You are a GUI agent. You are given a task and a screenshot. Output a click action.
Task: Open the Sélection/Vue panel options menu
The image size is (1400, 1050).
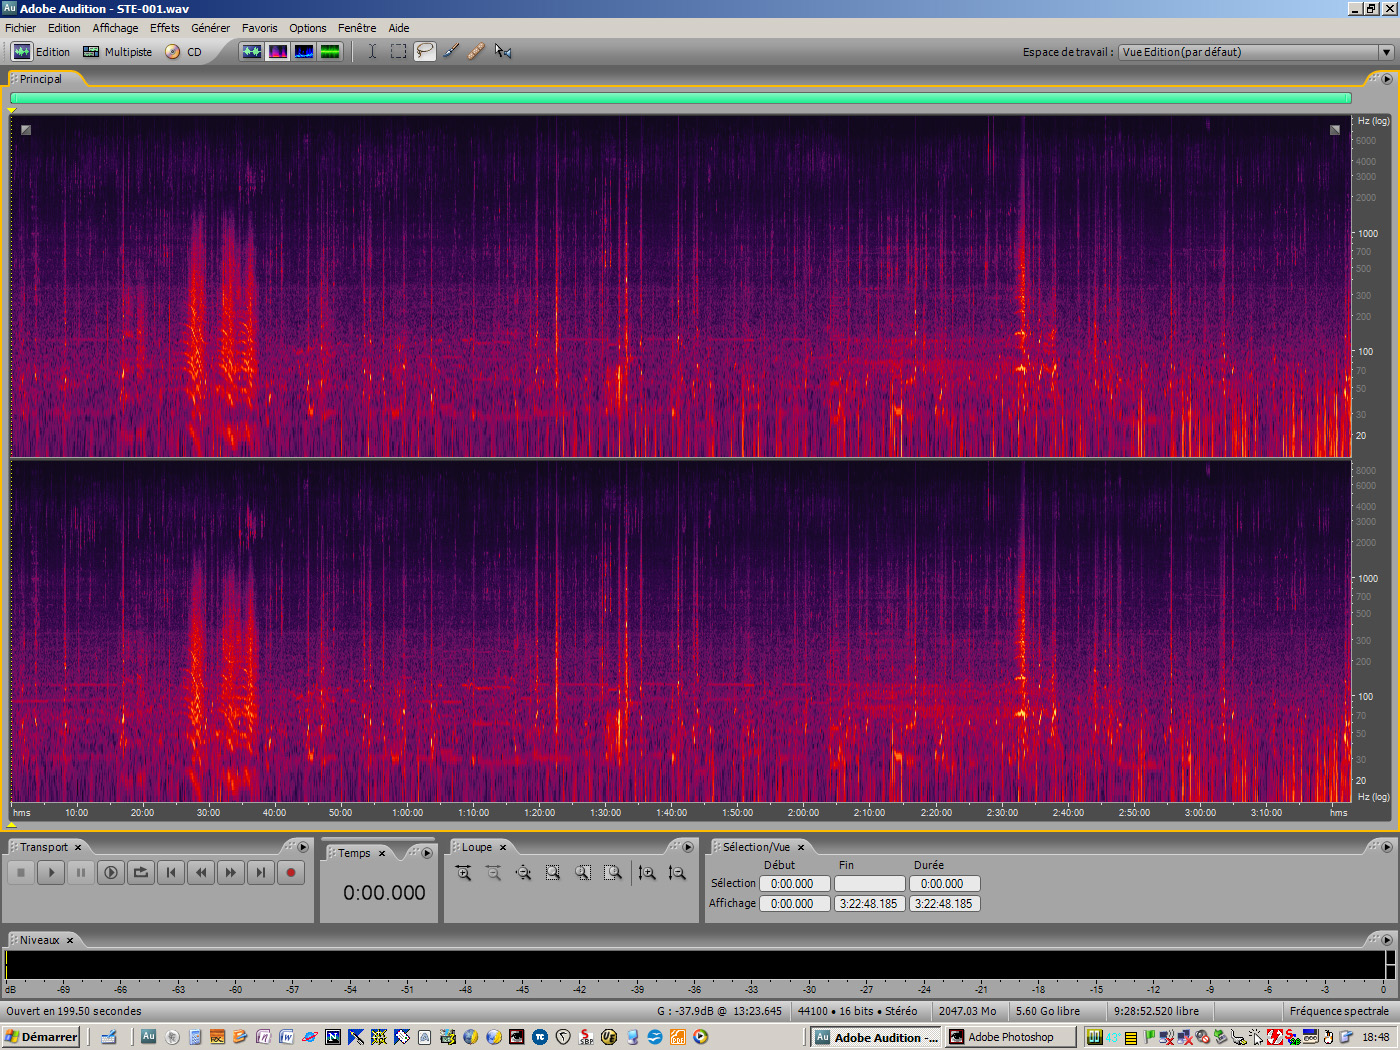click(1386, 846)
